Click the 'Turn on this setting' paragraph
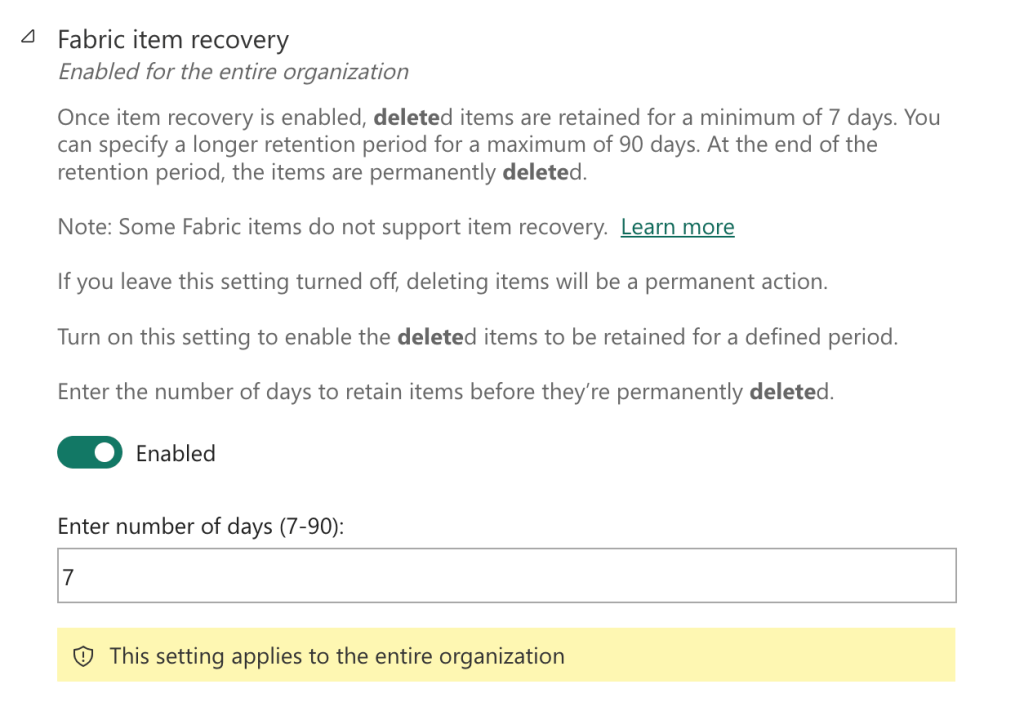The image size is (1024, 702). coord(477,337)
